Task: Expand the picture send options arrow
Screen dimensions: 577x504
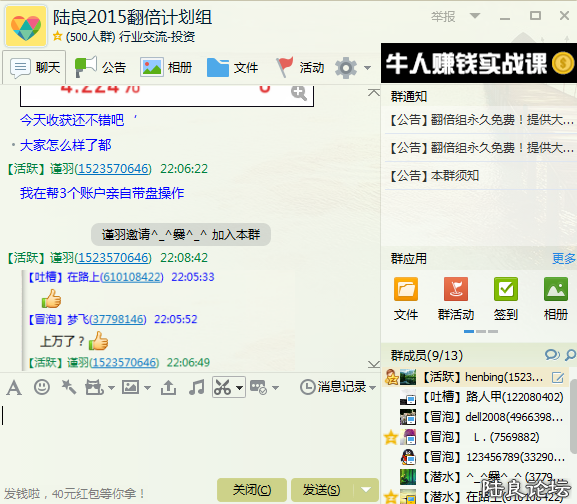Action: coord(147,388)
